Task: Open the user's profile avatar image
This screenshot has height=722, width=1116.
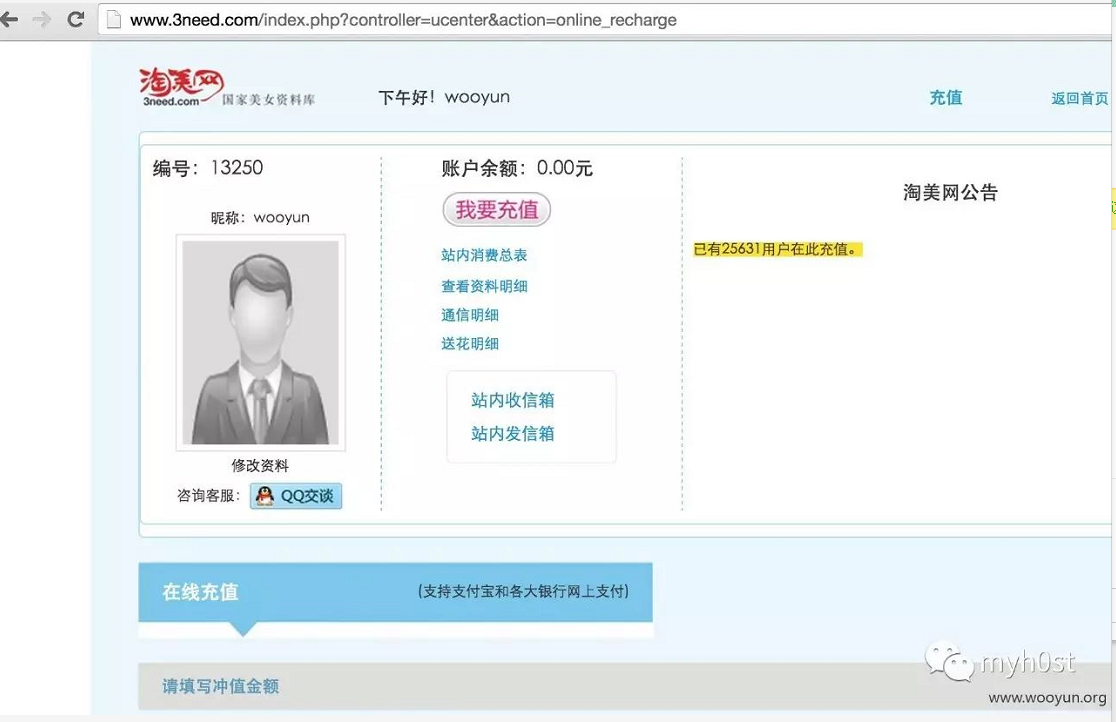Action: point(260,340)
